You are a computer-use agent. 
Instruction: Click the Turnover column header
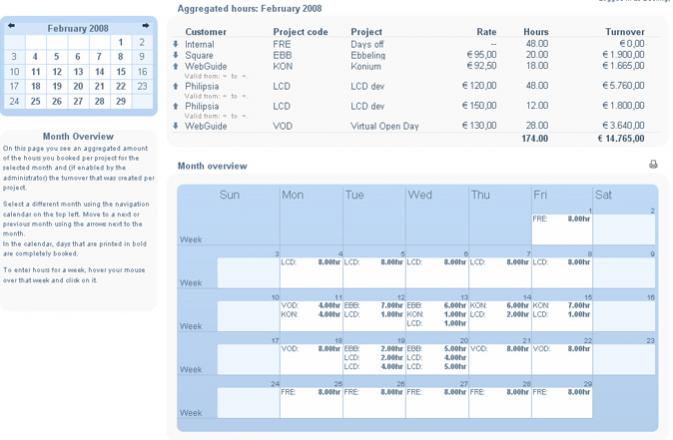[624, 32]
